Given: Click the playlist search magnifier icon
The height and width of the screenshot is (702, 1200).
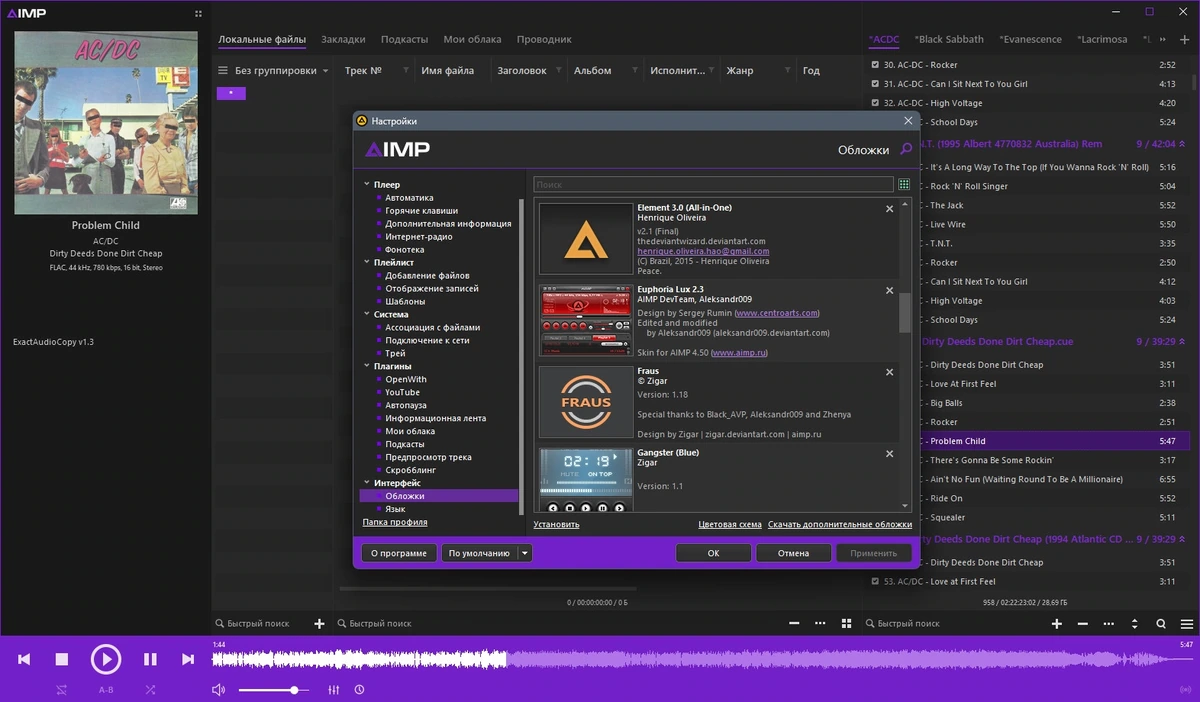Looking at the screenshot, I should tap(1161, 623).
